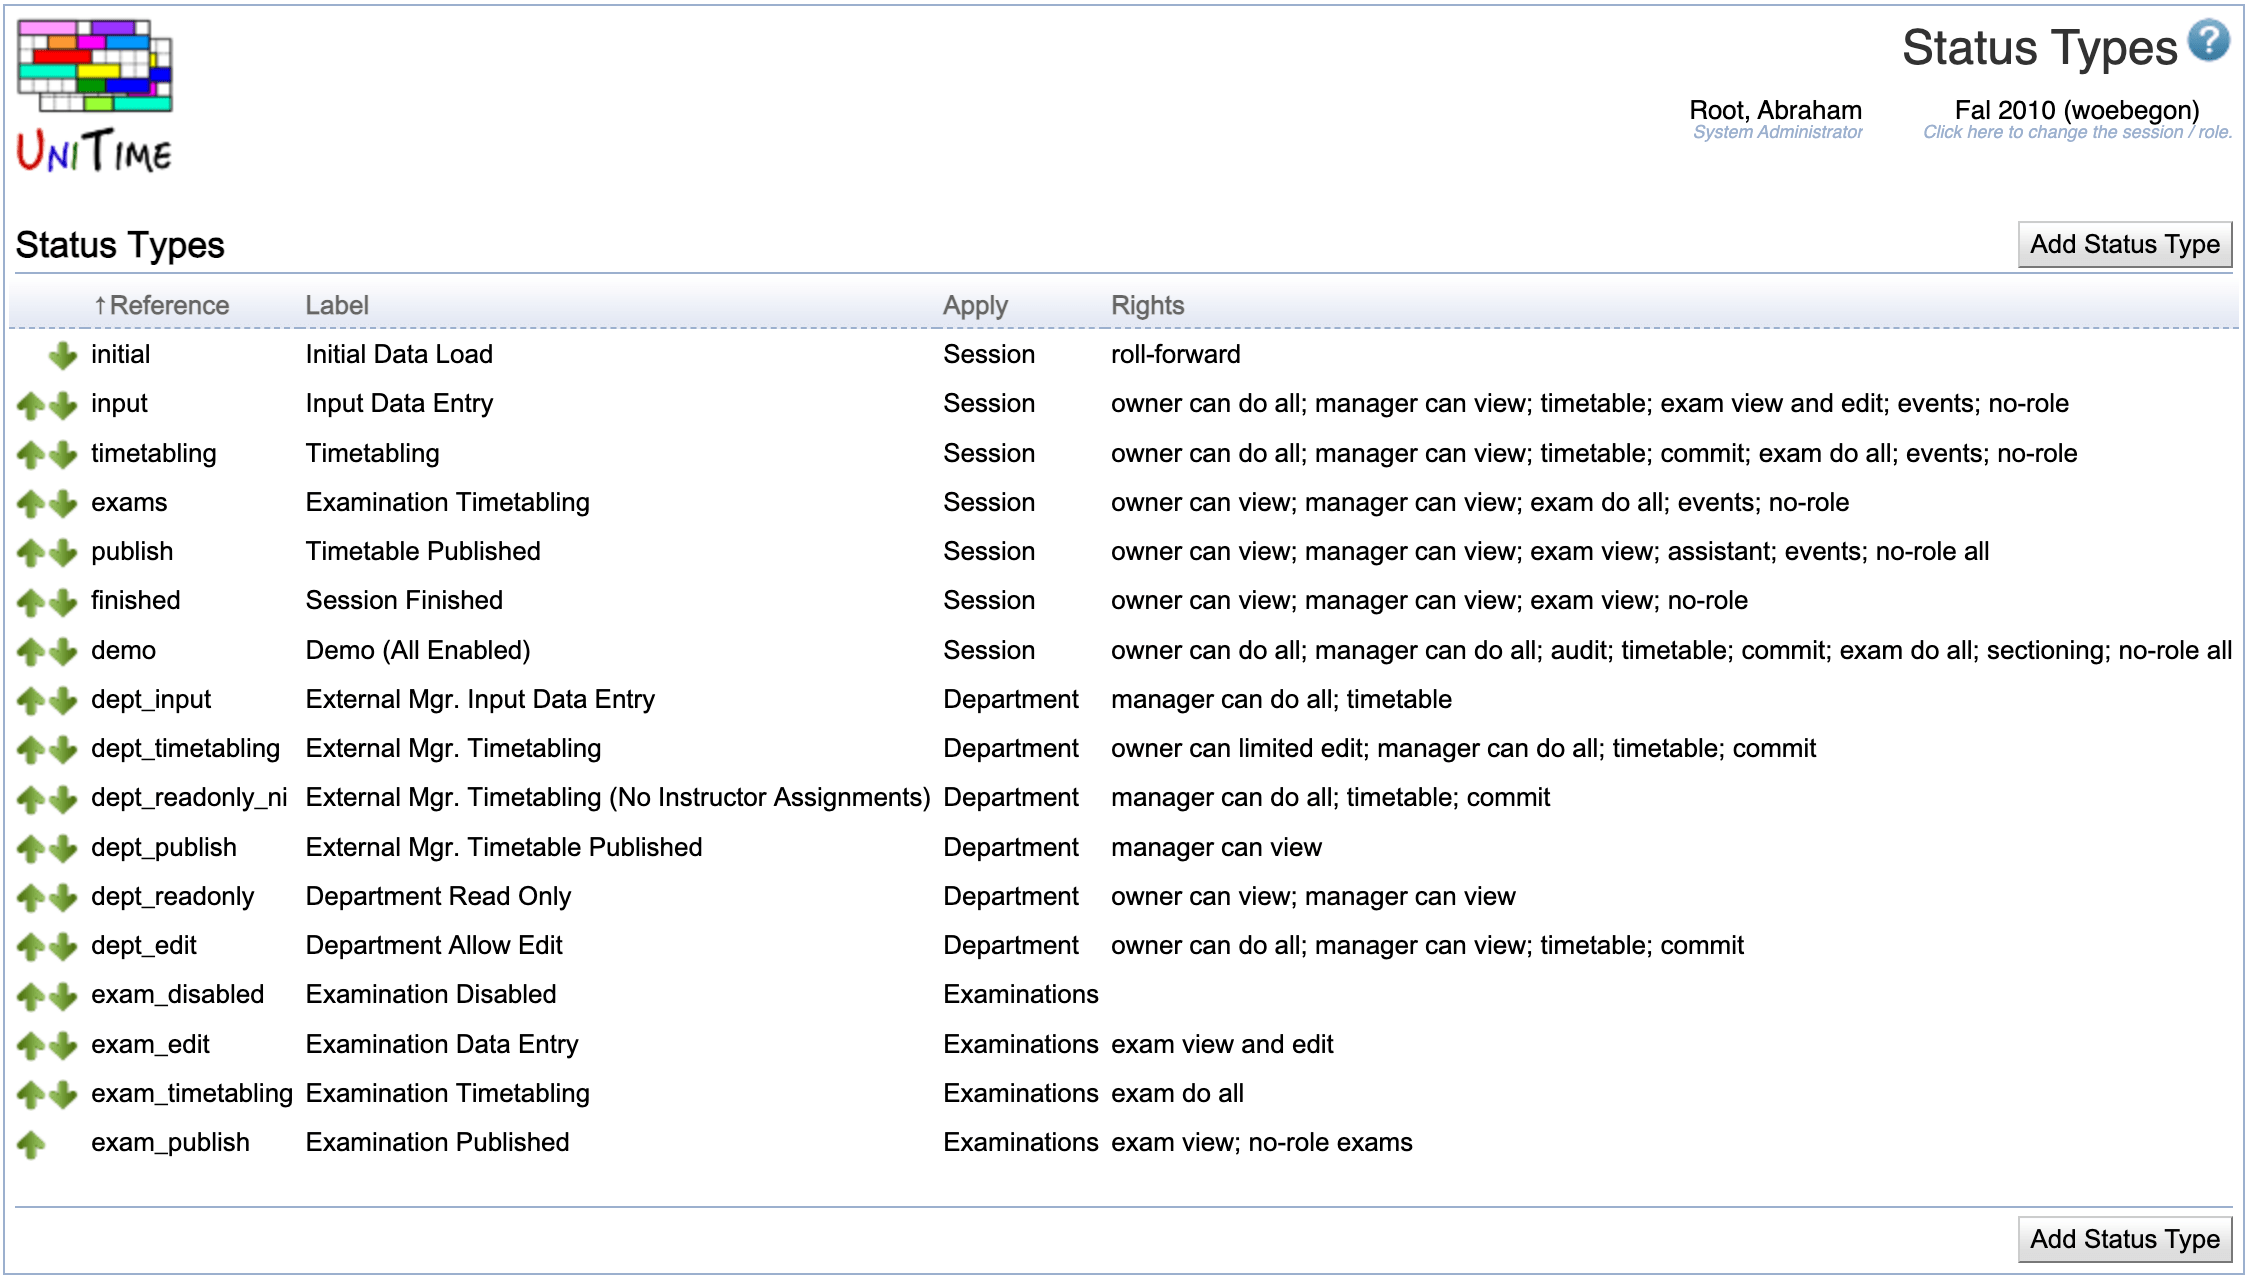
Task: Move 'exam_disabled' status down
Action: (x=63, y=994)
